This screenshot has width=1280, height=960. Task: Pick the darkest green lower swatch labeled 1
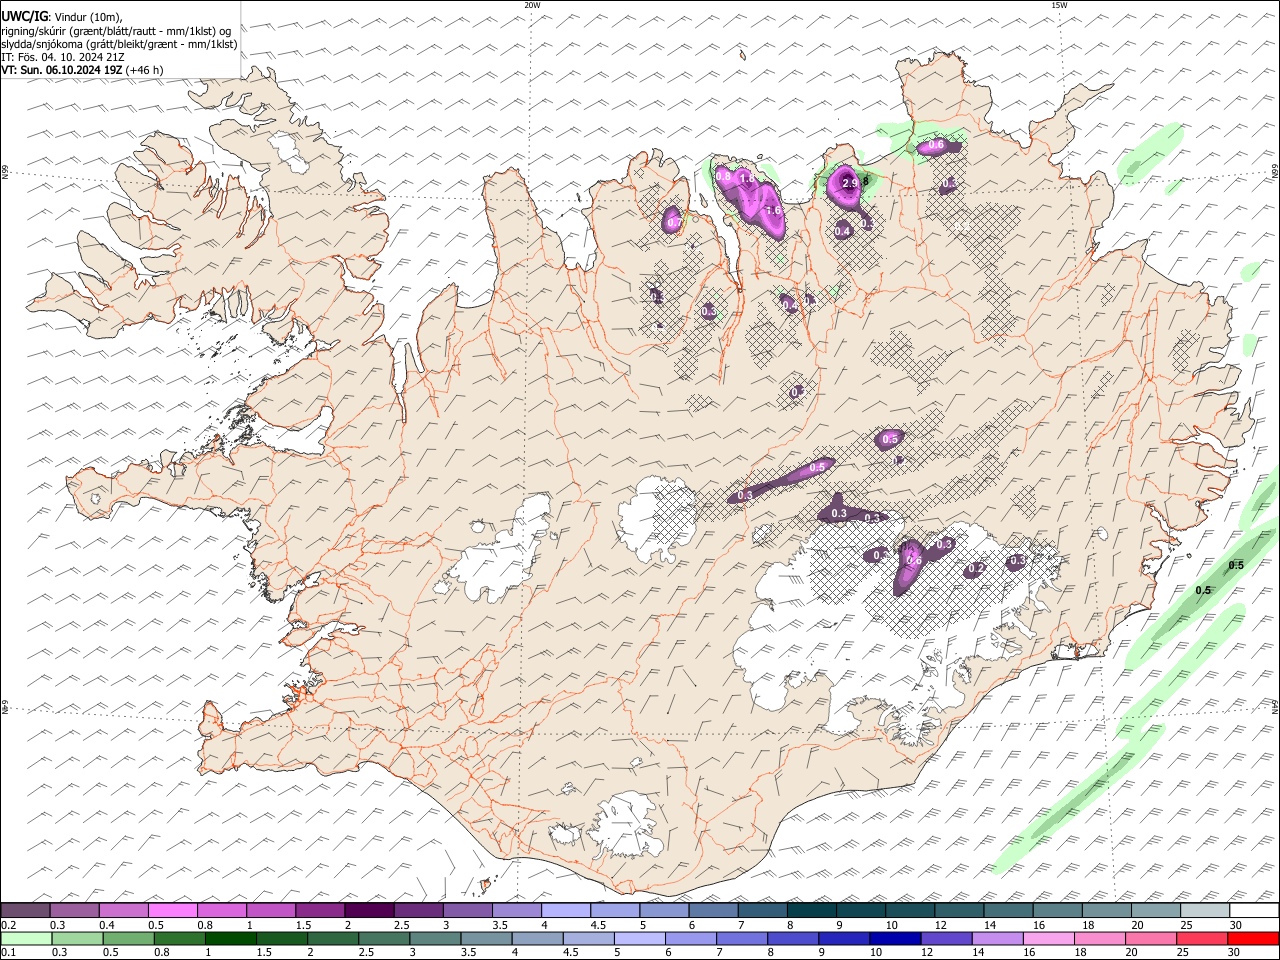(230, 938)
